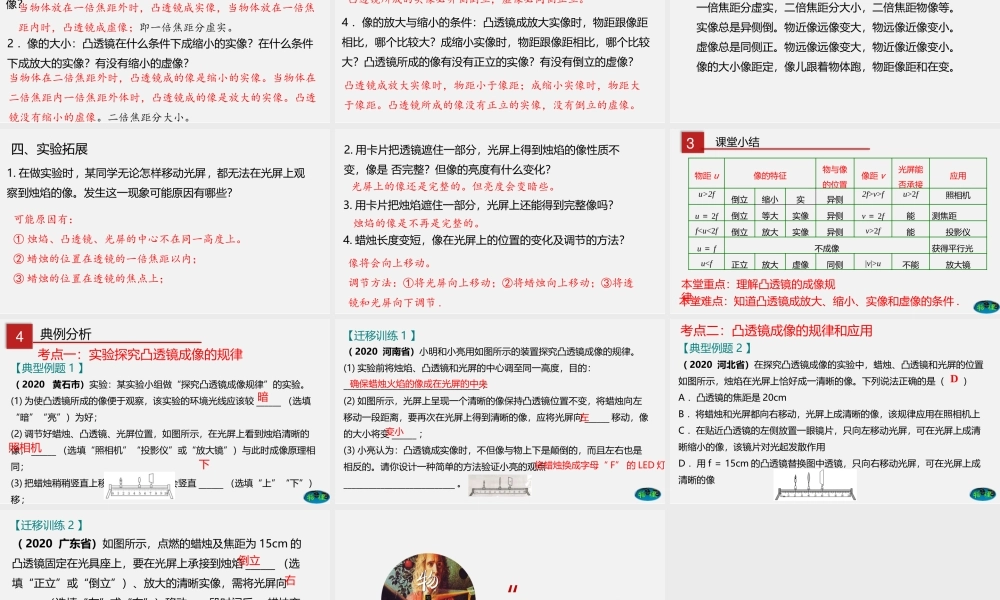1000x600 pixels.
Task: Click question 4. 蜡烛长度变短
Action: 484,240
